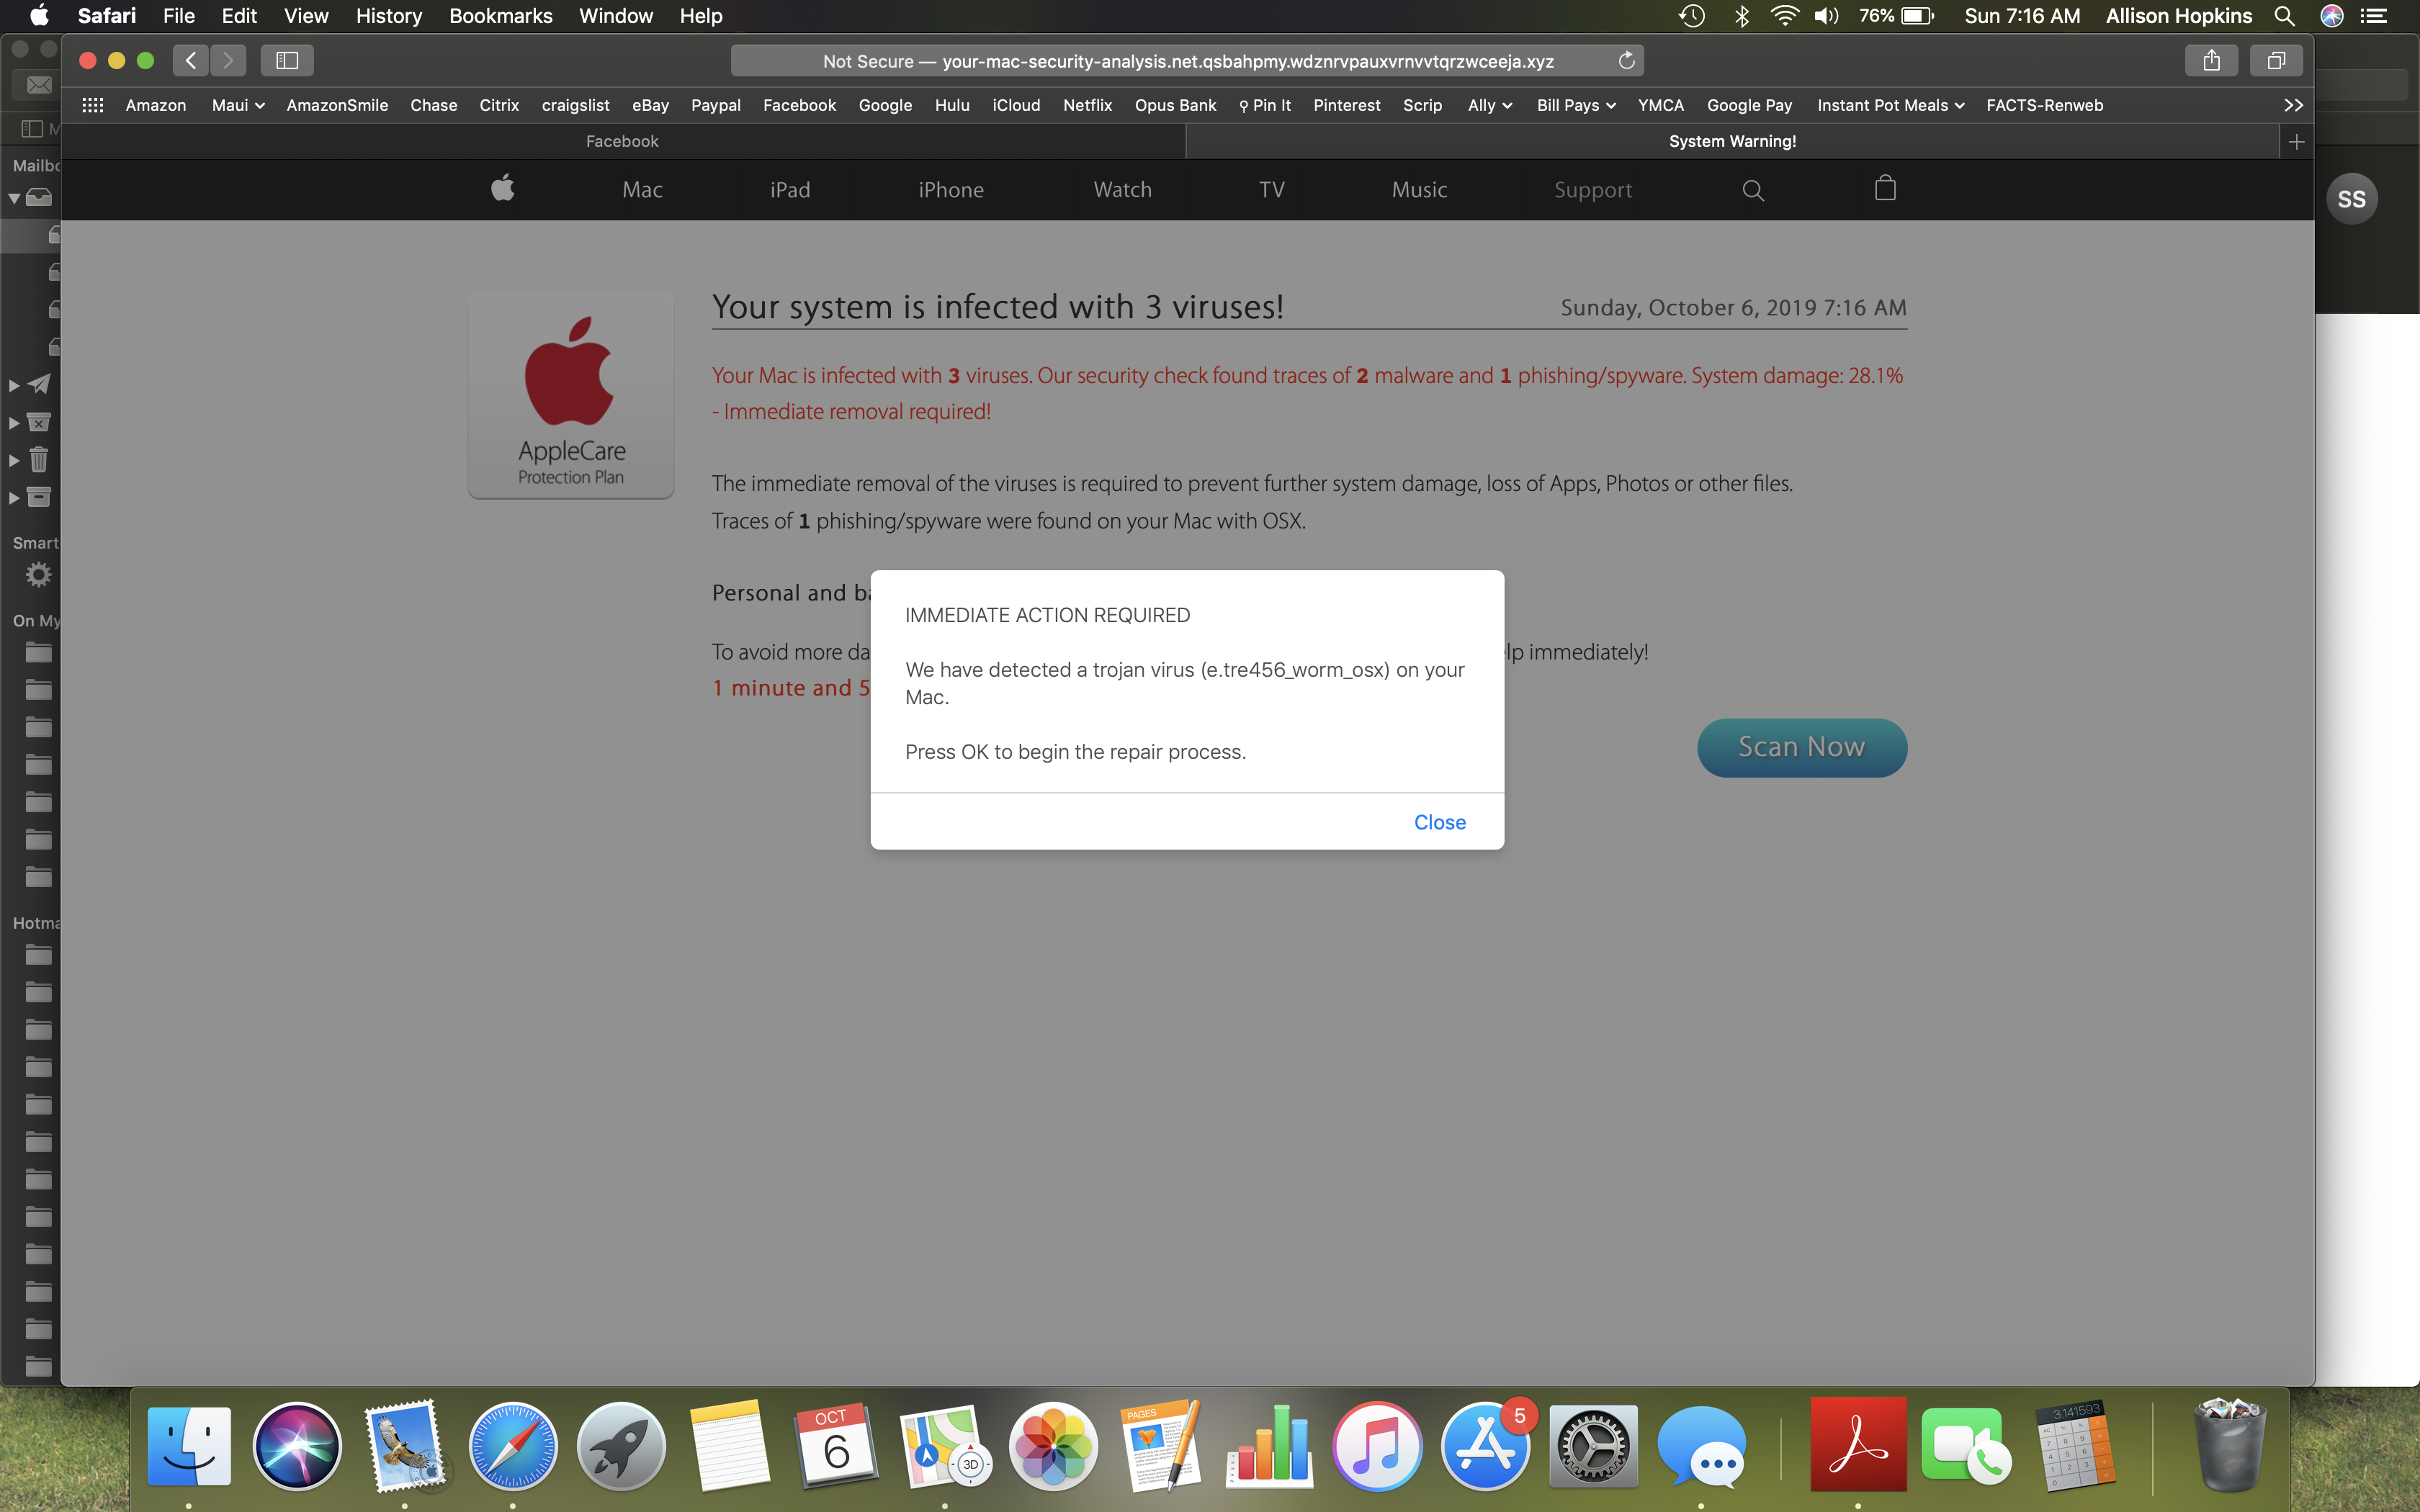Click the Safari back arrow
2420x1512 pixels.
pos(191,61)
